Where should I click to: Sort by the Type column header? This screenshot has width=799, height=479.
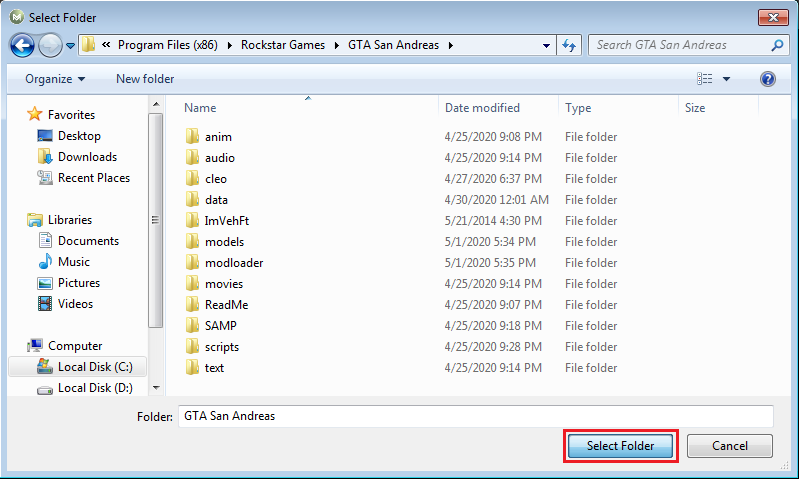(578, 108)
